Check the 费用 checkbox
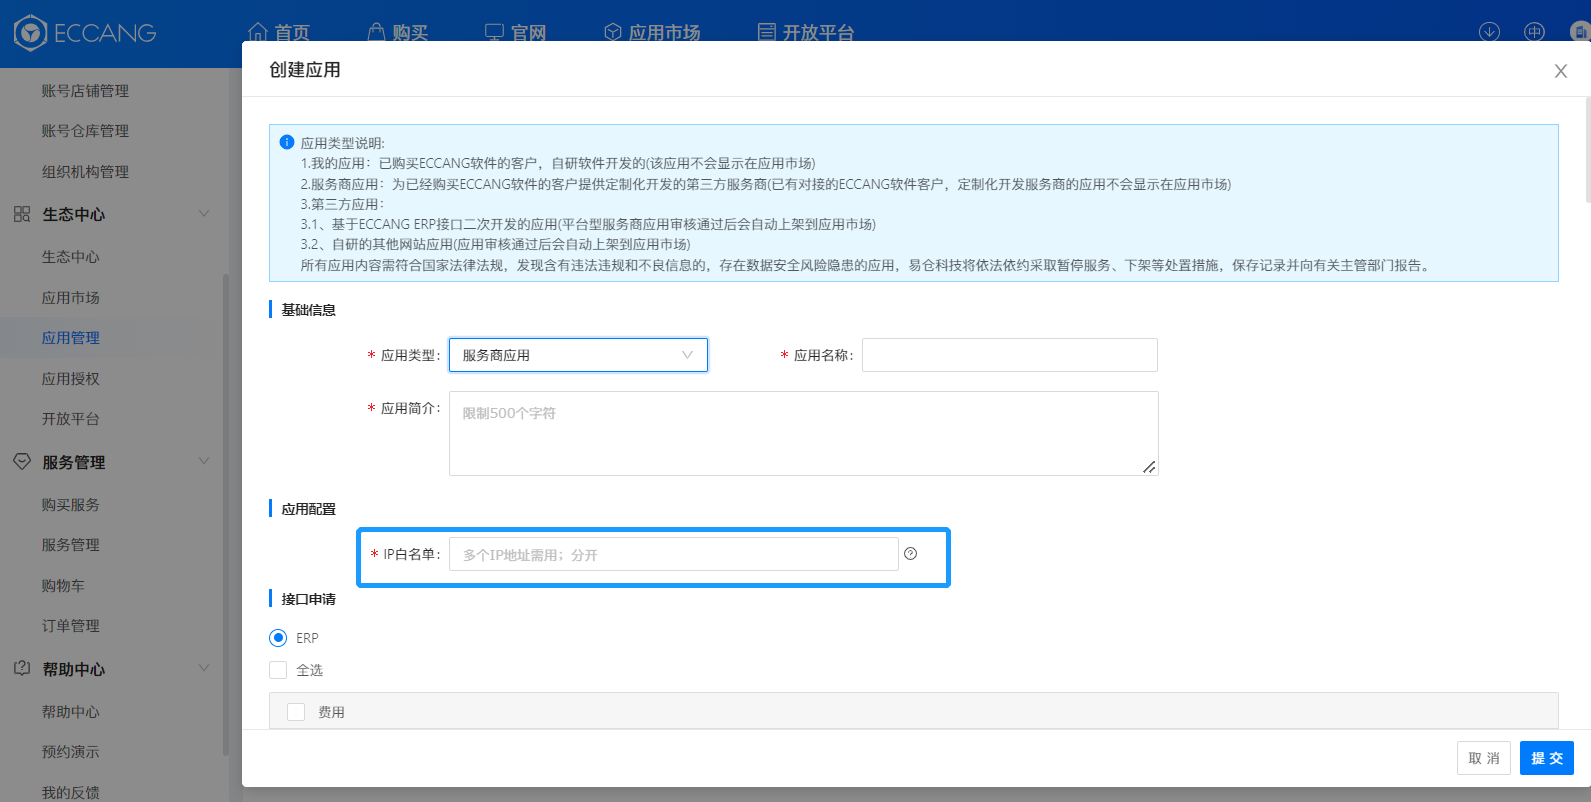The height and width of the screenshot is (802, 1591). click(296, 712)
